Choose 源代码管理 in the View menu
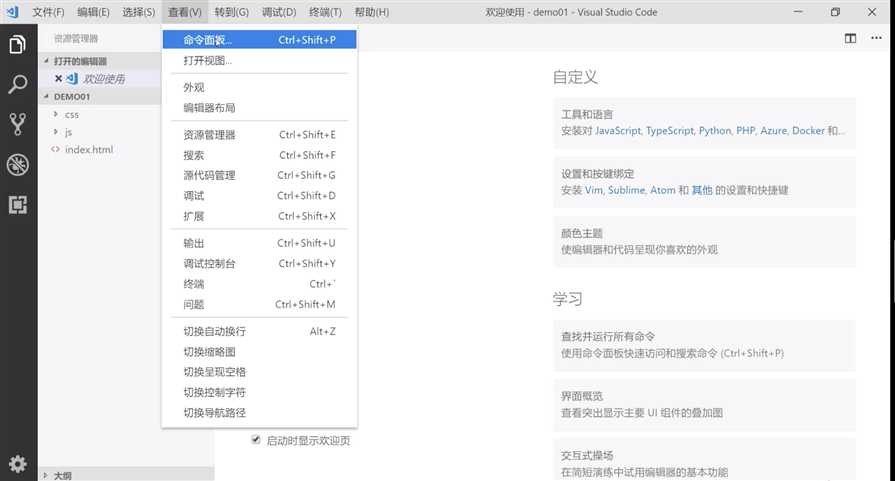The width and height of the screenshot is (895, 481). pos(260,175)
